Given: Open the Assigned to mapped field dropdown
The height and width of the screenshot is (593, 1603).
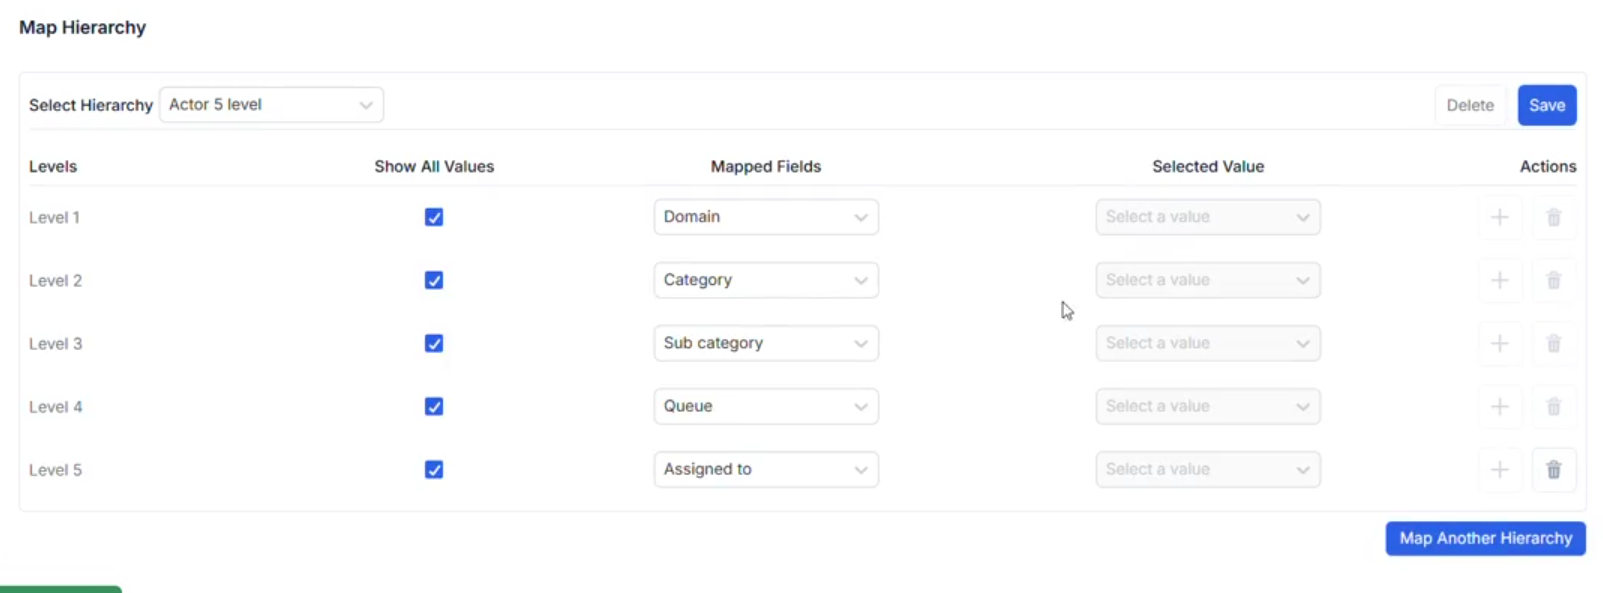Looking at the screenshot, I should point(766,469).
